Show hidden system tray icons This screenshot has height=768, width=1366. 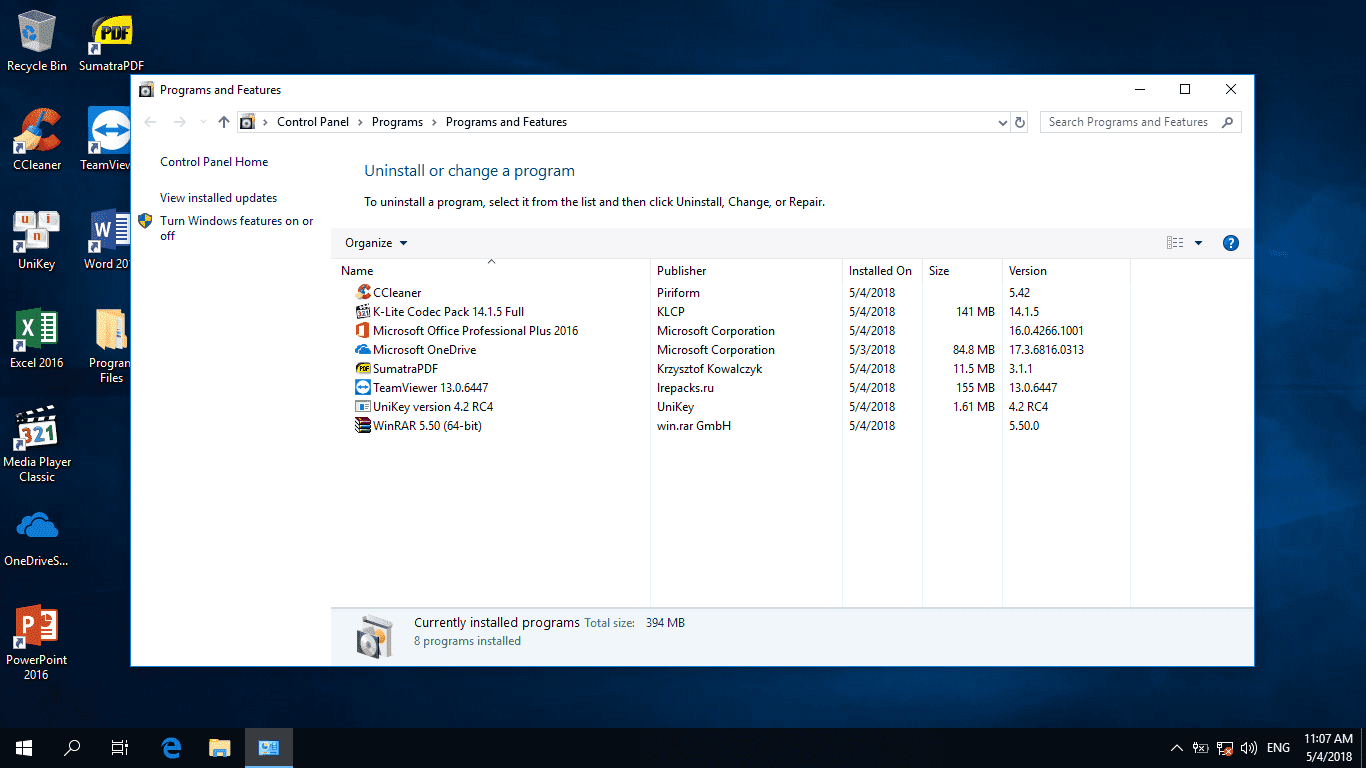coord(1177,748)
